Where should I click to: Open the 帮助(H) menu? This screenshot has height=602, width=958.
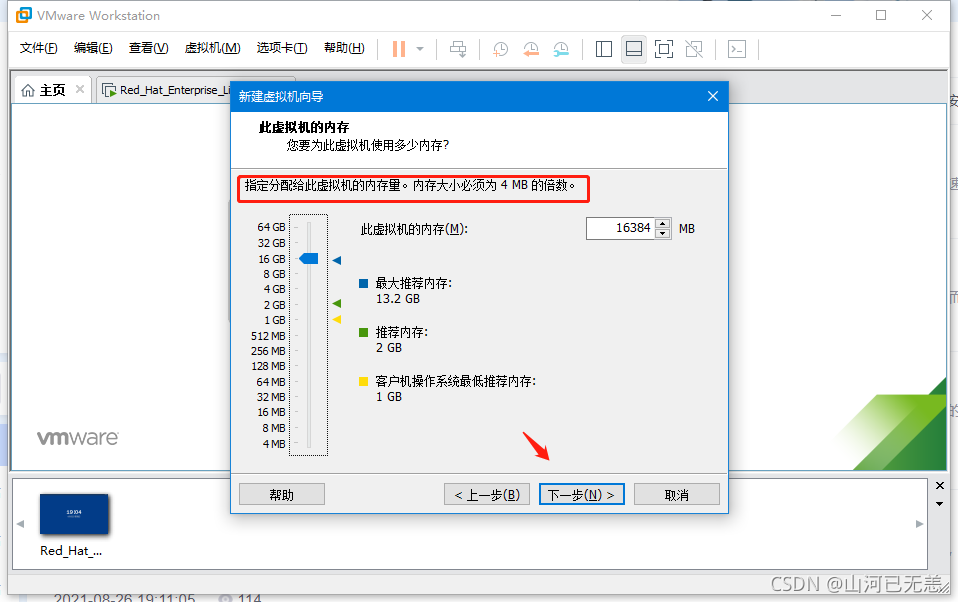(344, 48)
